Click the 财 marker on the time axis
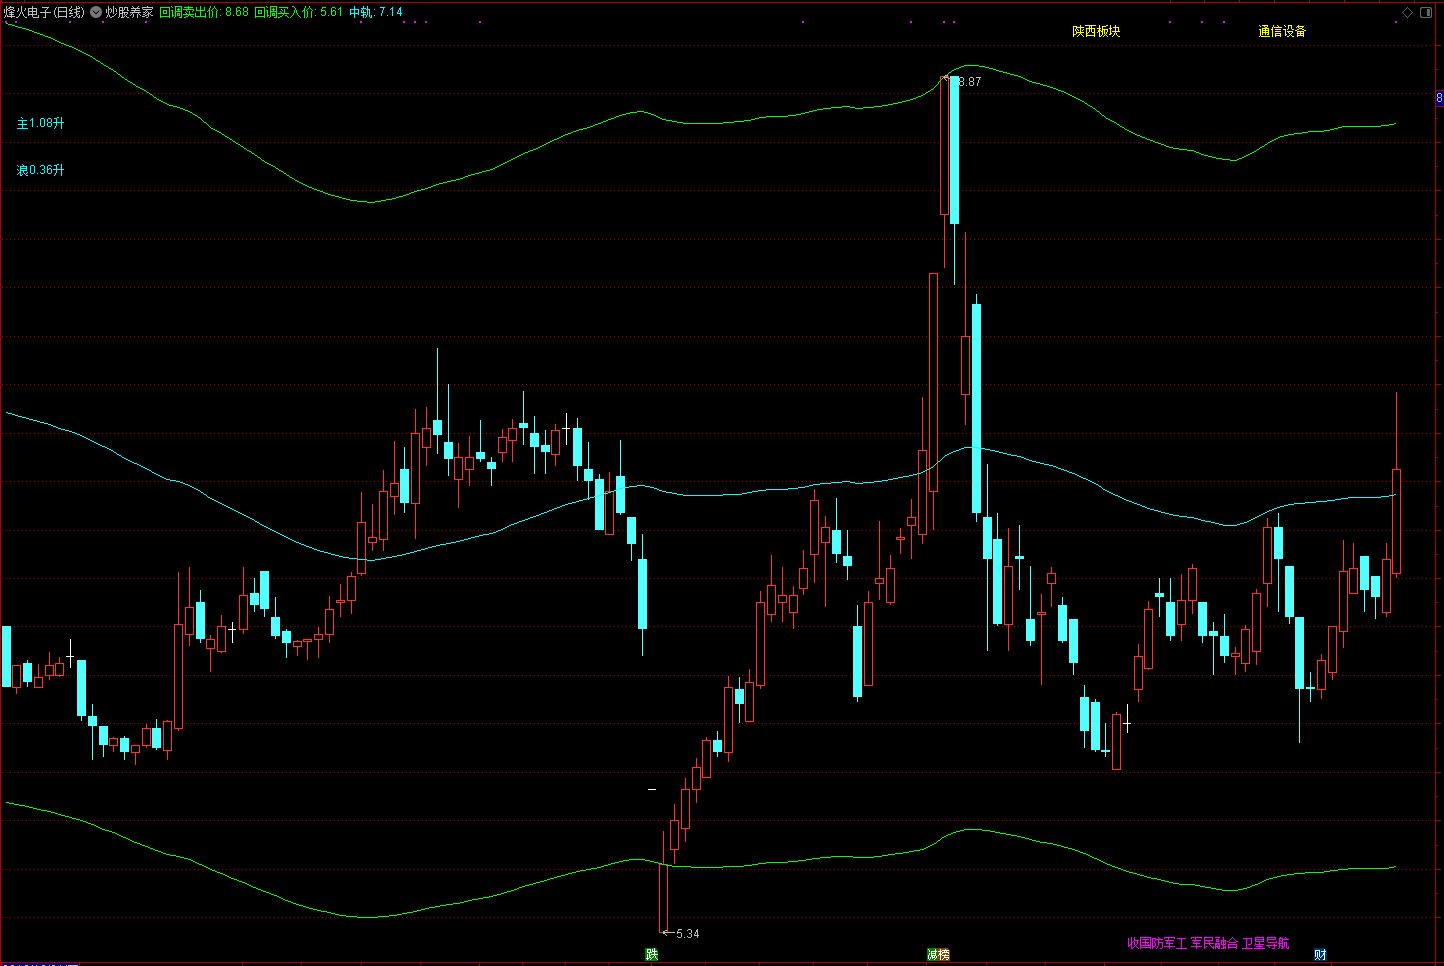The image size is (1444, 966). click(1320, 955)
